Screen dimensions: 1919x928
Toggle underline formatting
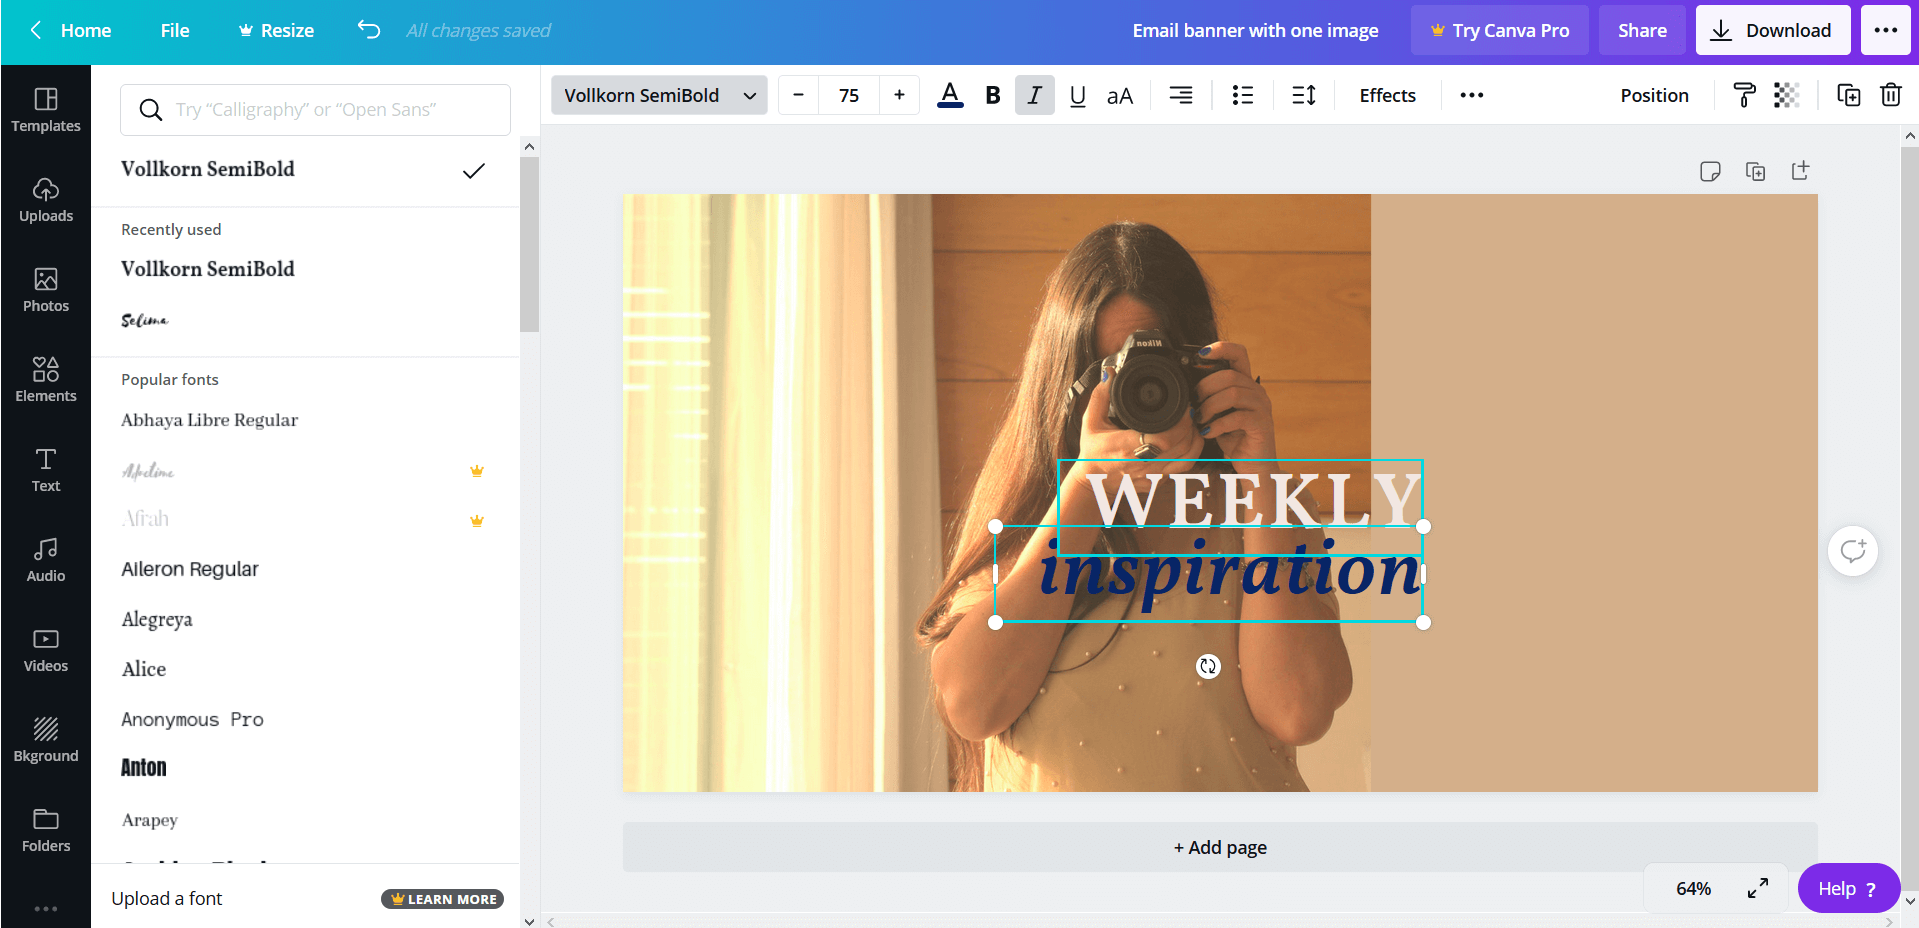tap(1077, 95)
